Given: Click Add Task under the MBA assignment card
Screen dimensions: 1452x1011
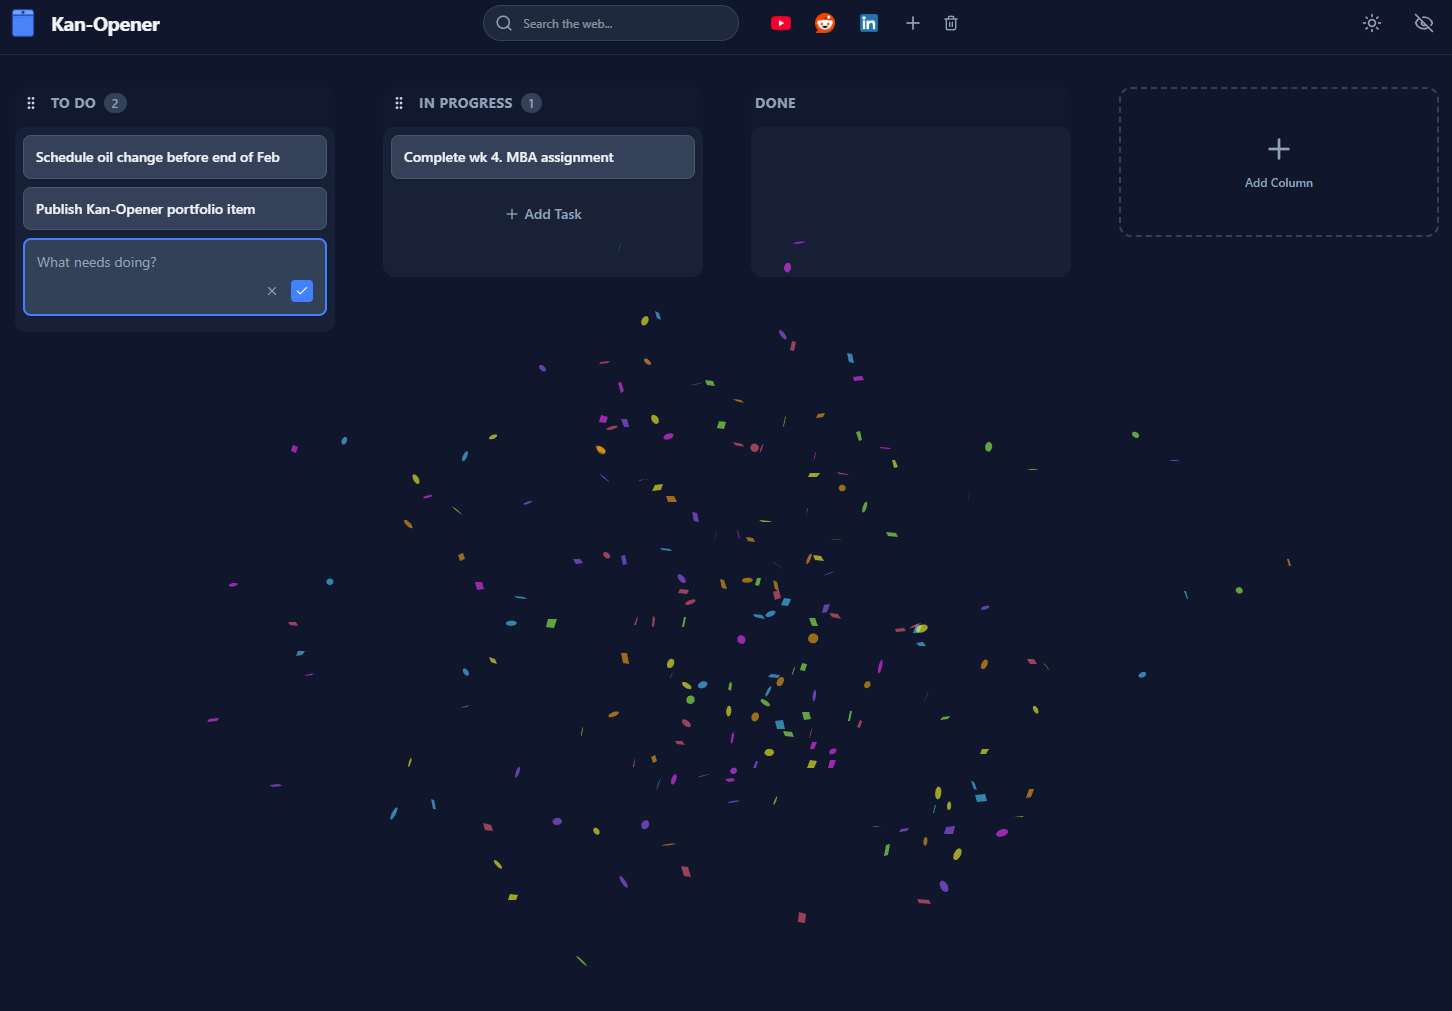Looking at the screenshot, I should point(543,213).
